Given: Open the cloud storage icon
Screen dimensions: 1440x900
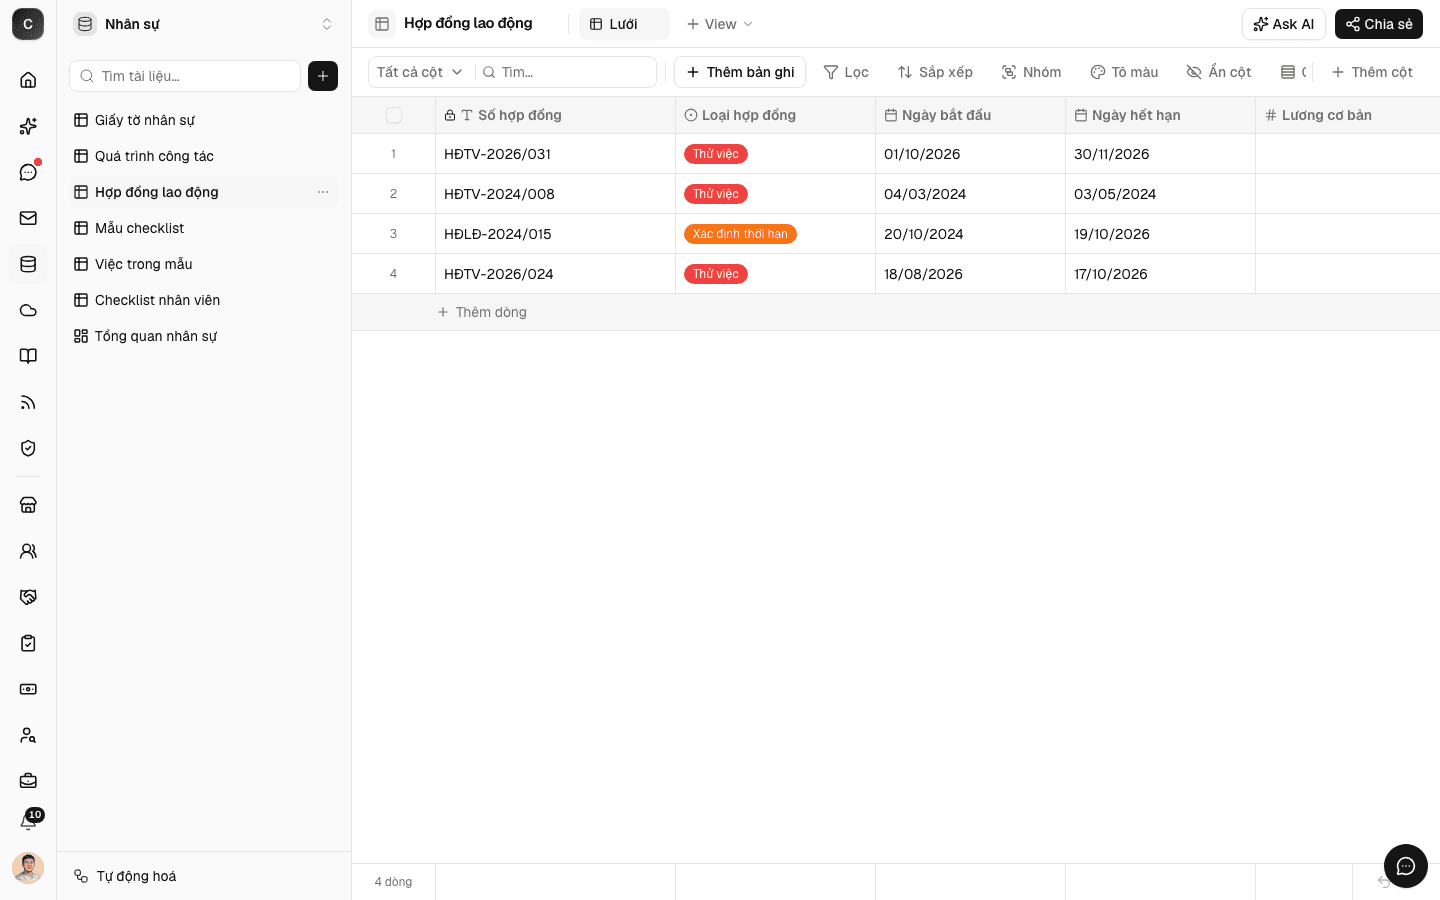Looking at the screenshot, I should (28, 310).
